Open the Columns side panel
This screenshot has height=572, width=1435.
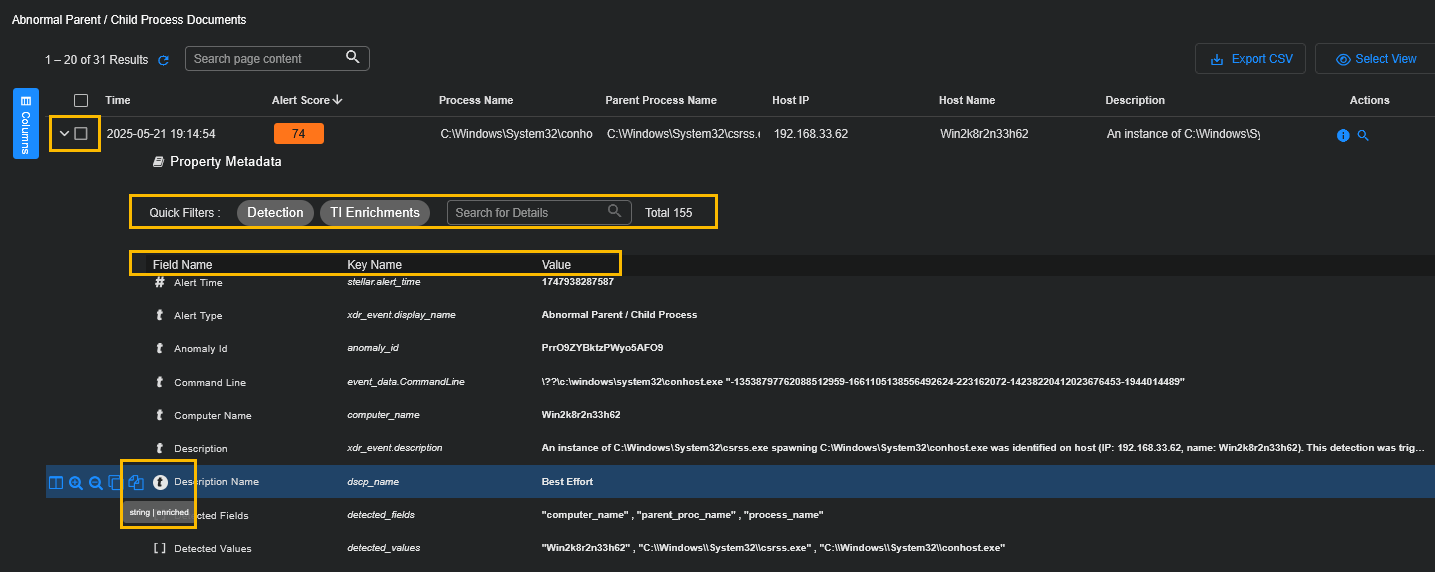tap(25, 123)
